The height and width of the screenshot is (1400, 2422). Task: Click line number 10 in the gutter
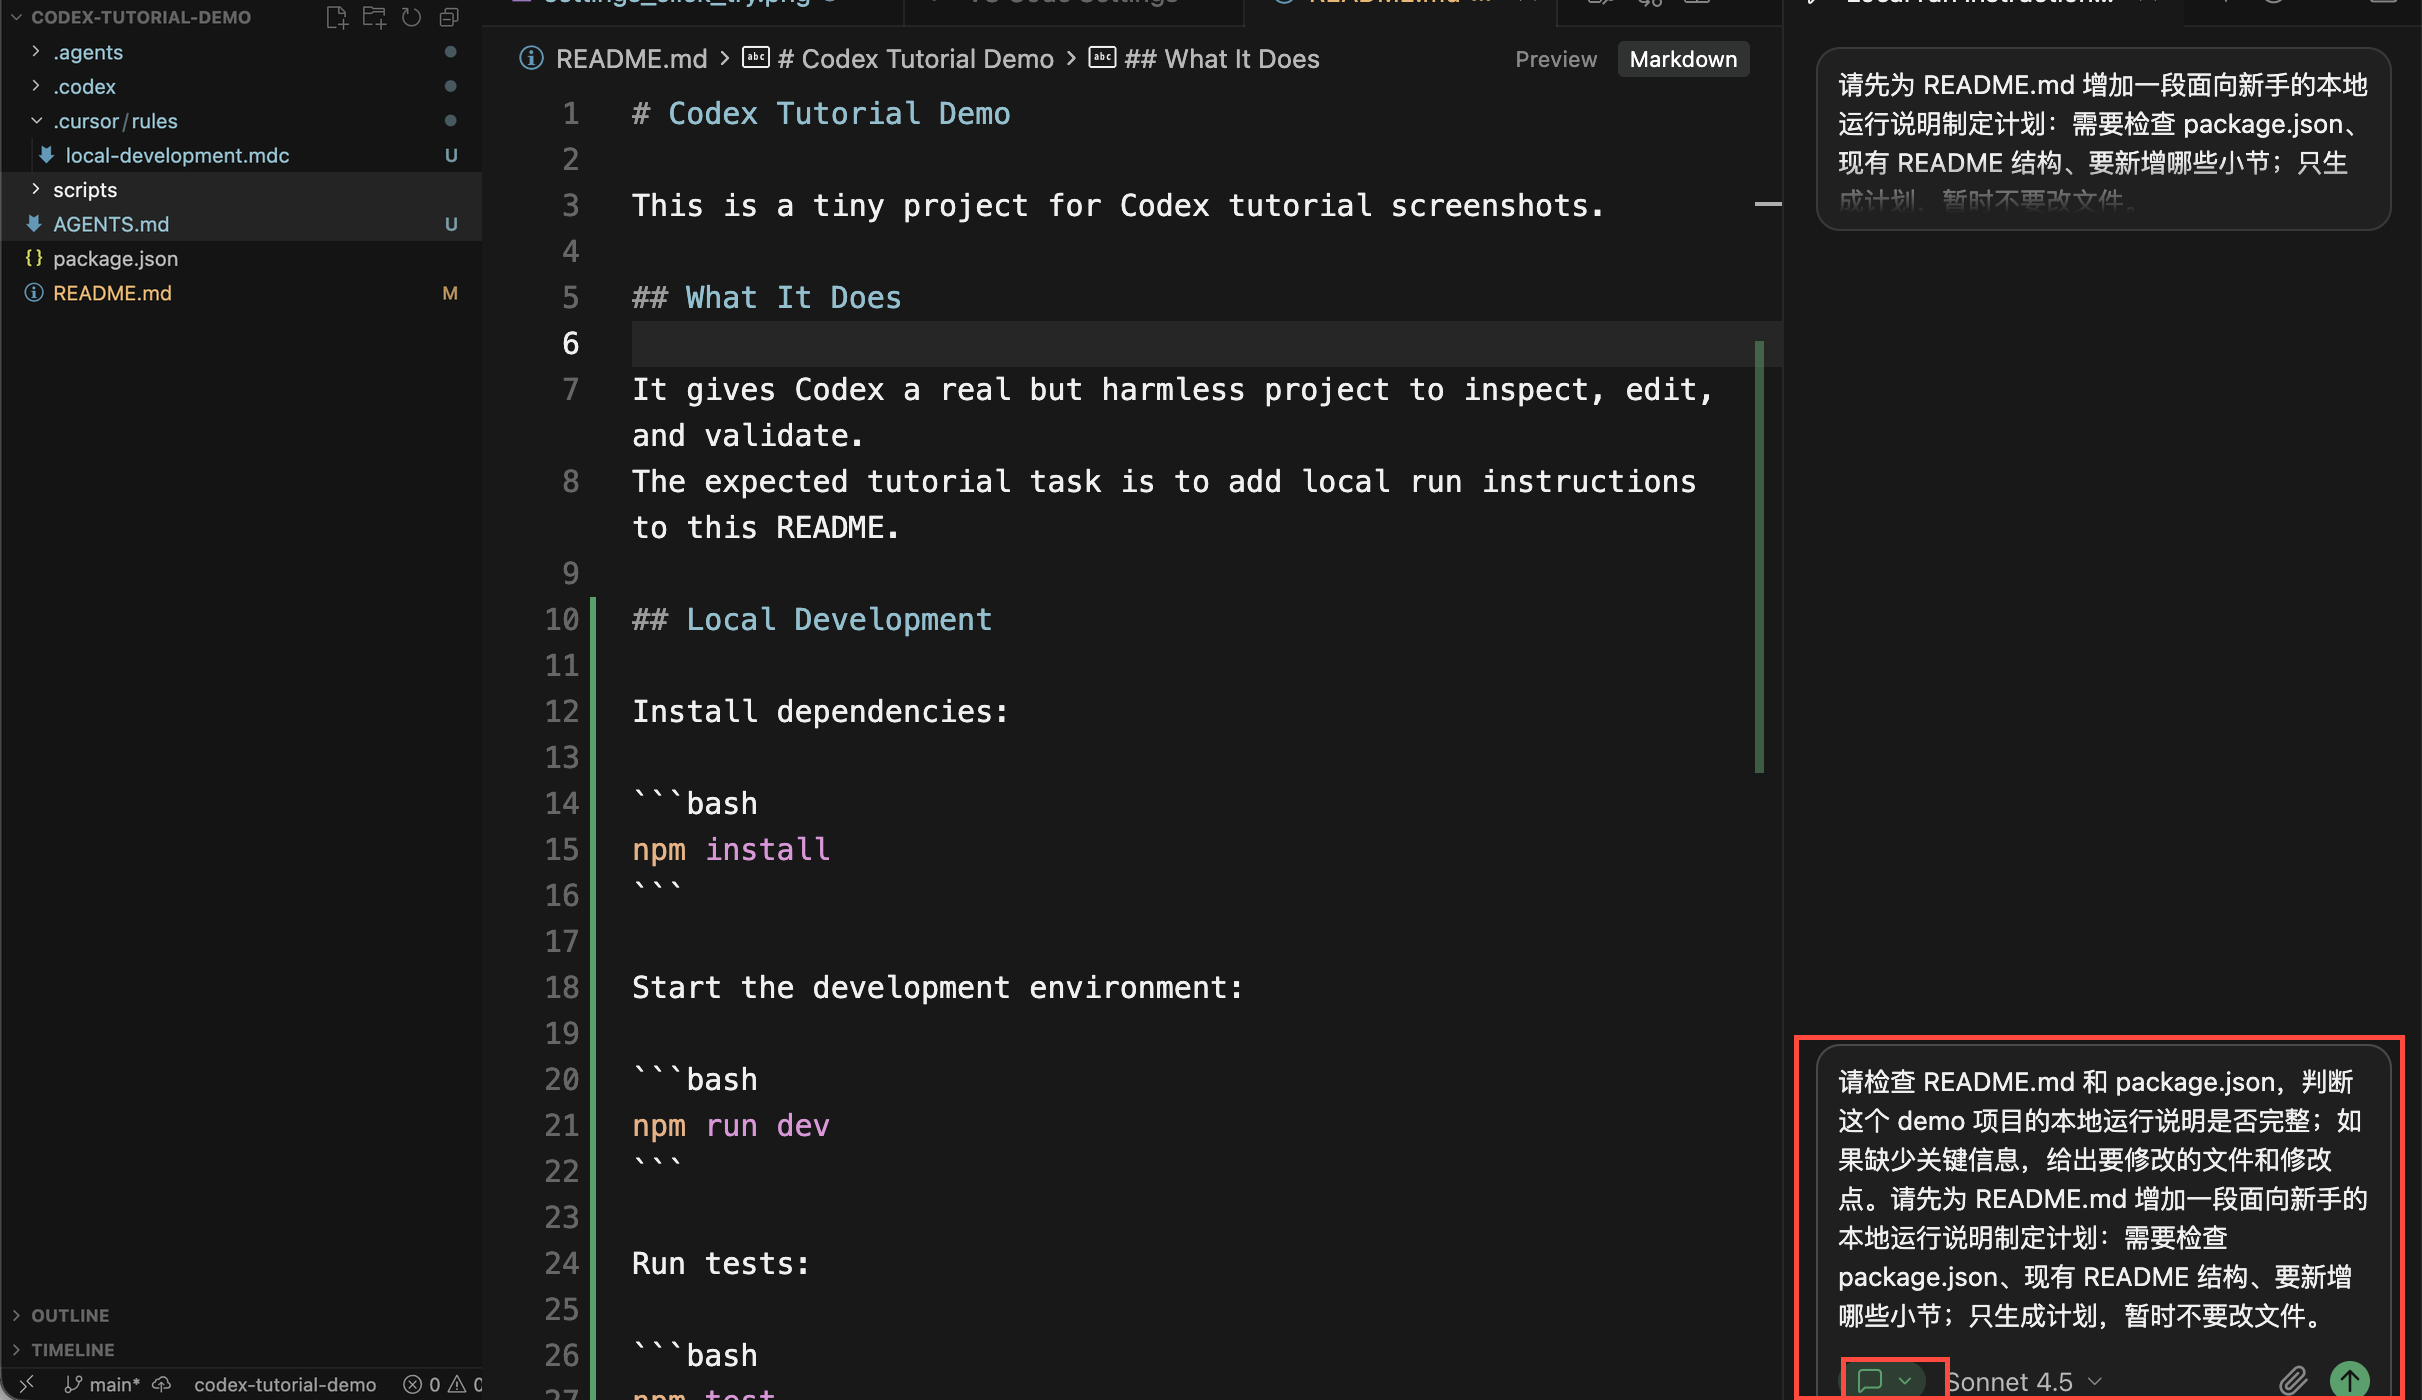click(561, 620)
